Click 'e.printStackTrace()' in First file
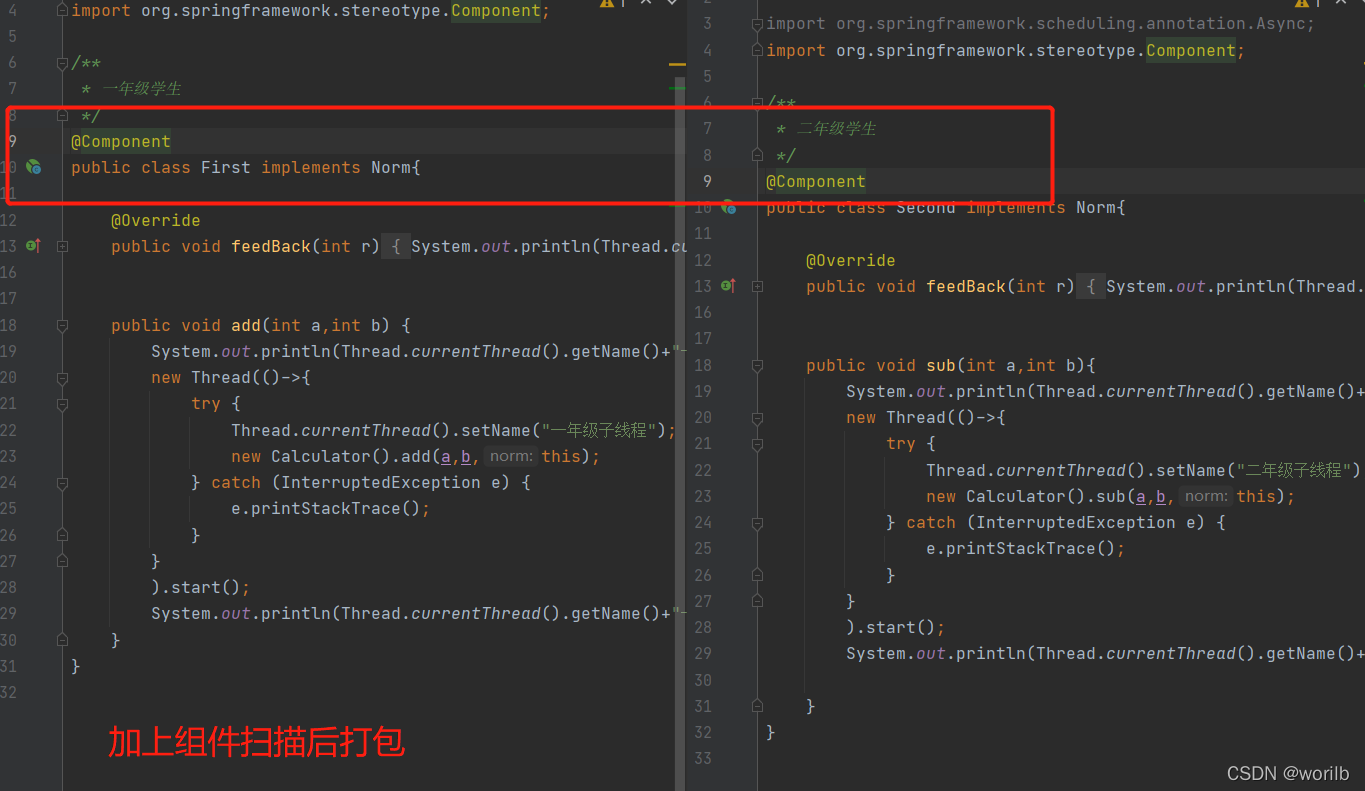1365x791 pixels. tap(326, 508)
